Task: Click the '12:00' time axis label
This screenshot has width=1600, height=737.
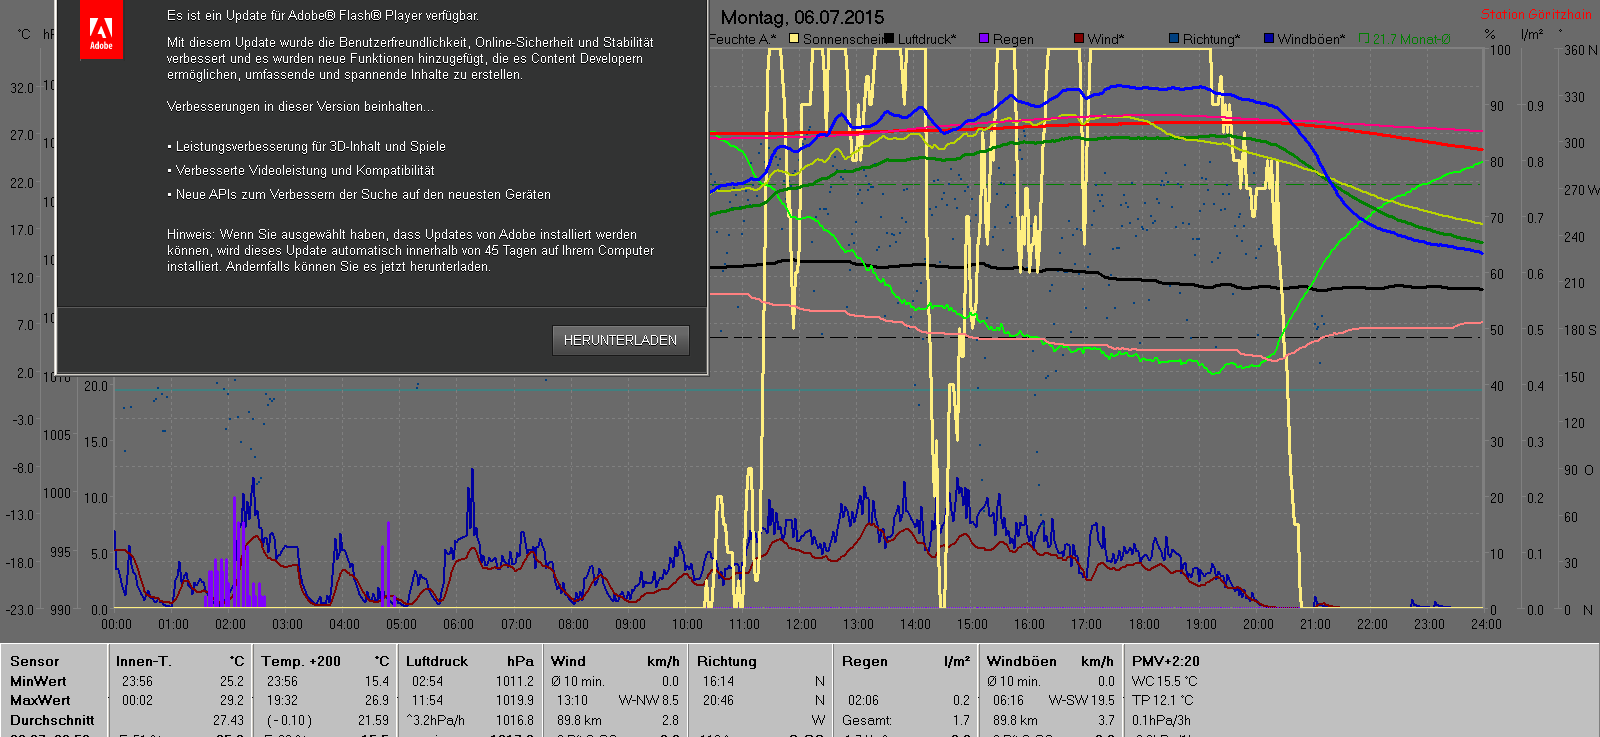Action: [801, 624]
